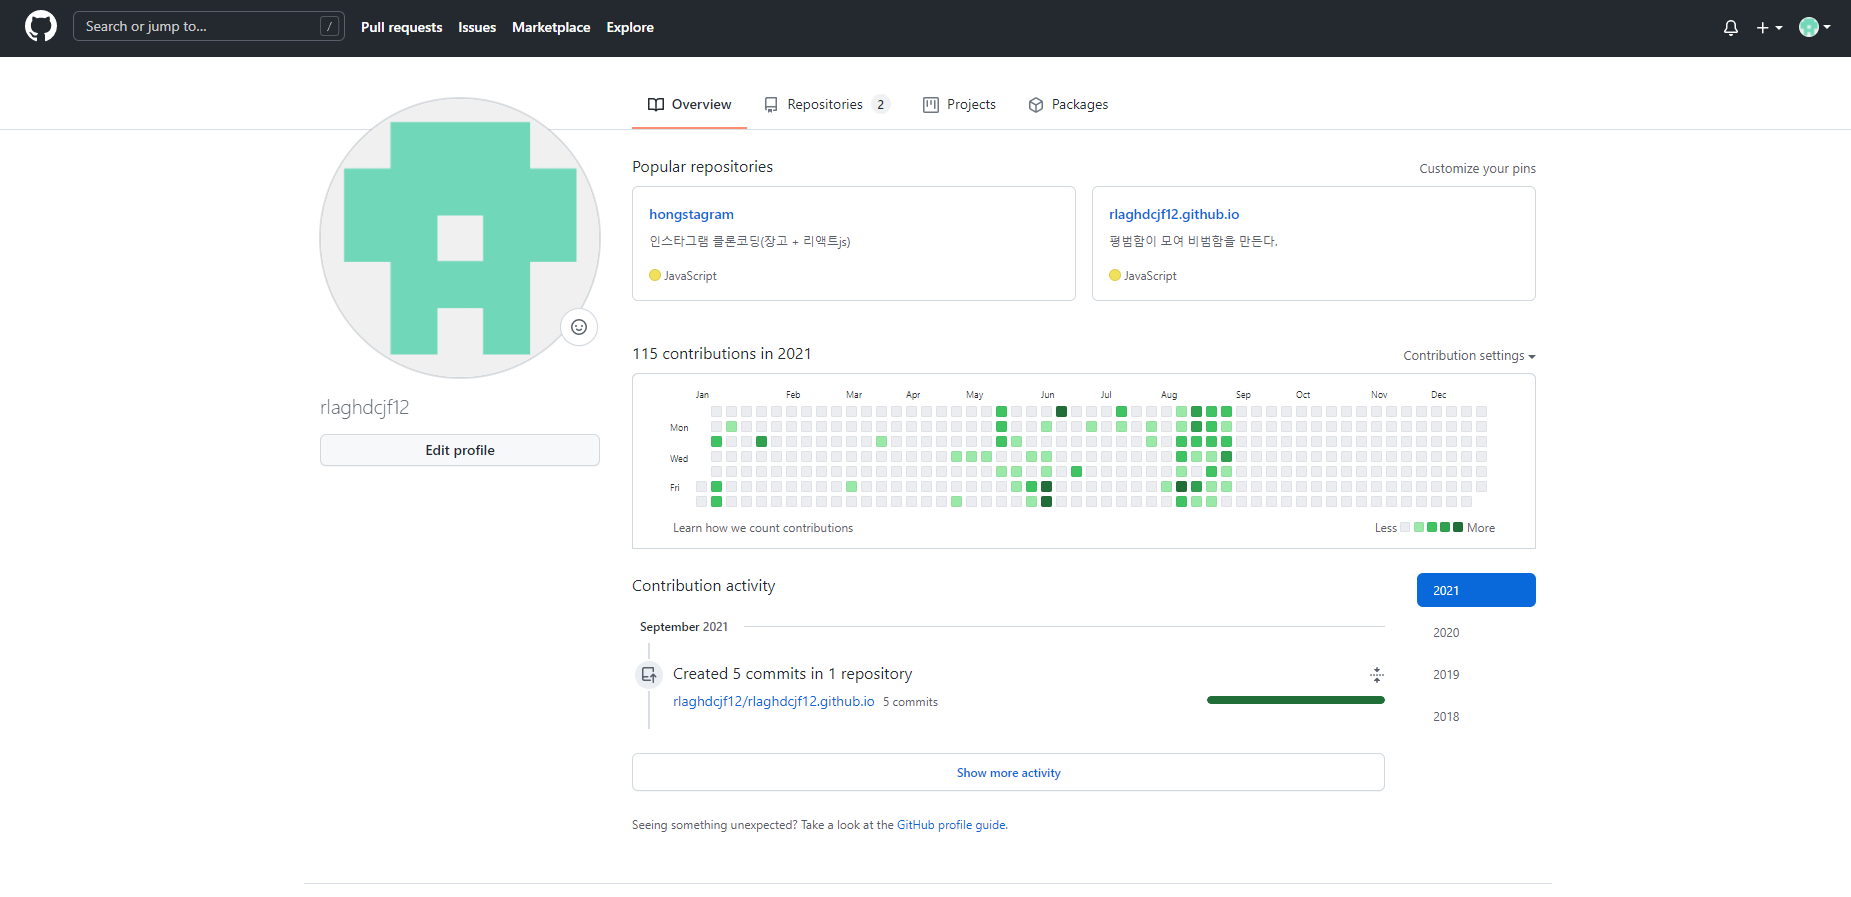Click the Repositories count badge 2
The height and width of the screenshot is (897, 1851).
click(x=881, y=104)
